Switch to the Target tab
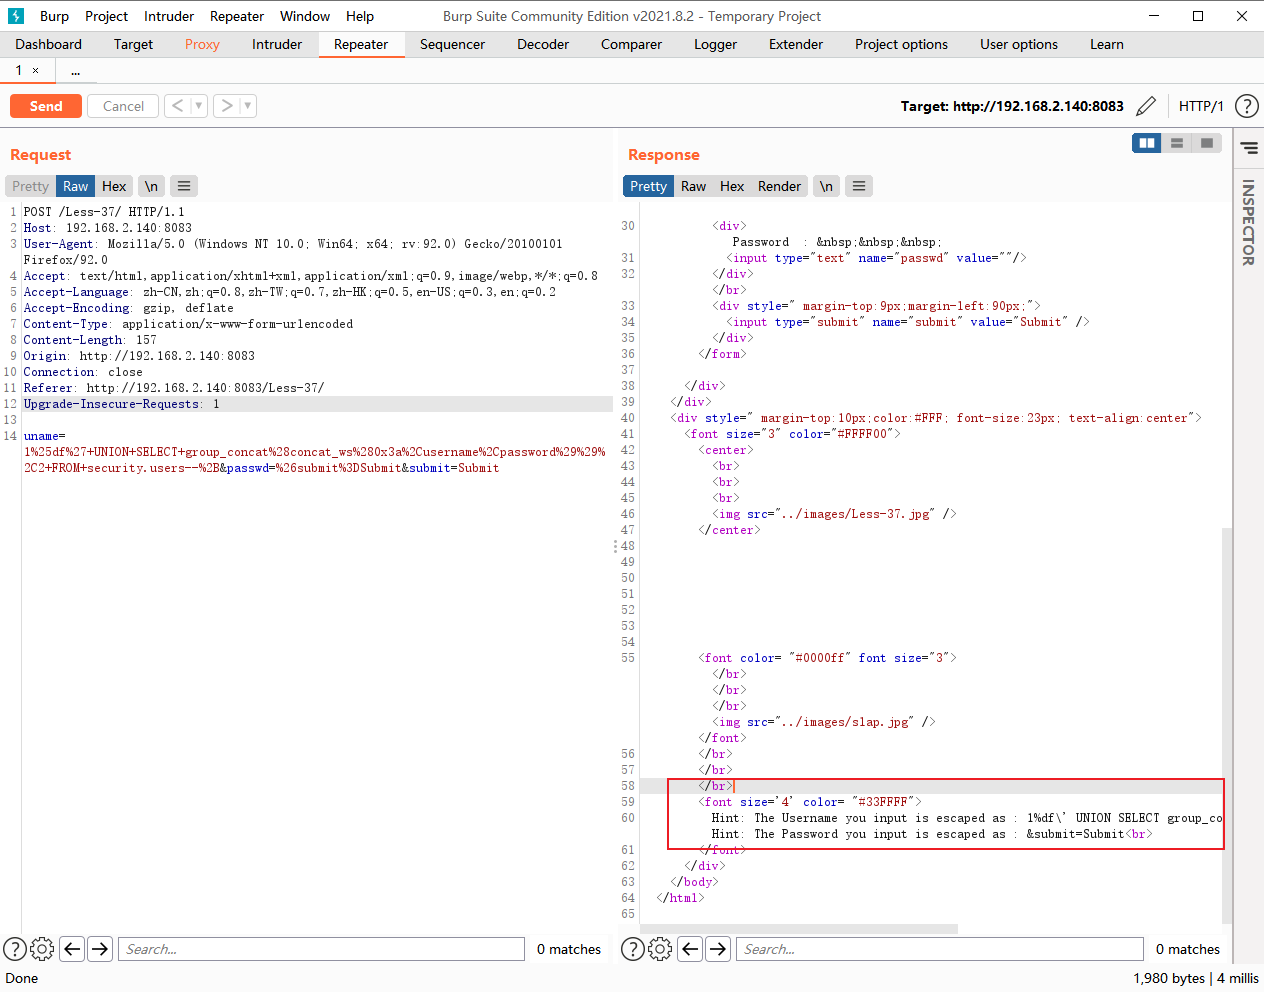 (x=133, y=44)
